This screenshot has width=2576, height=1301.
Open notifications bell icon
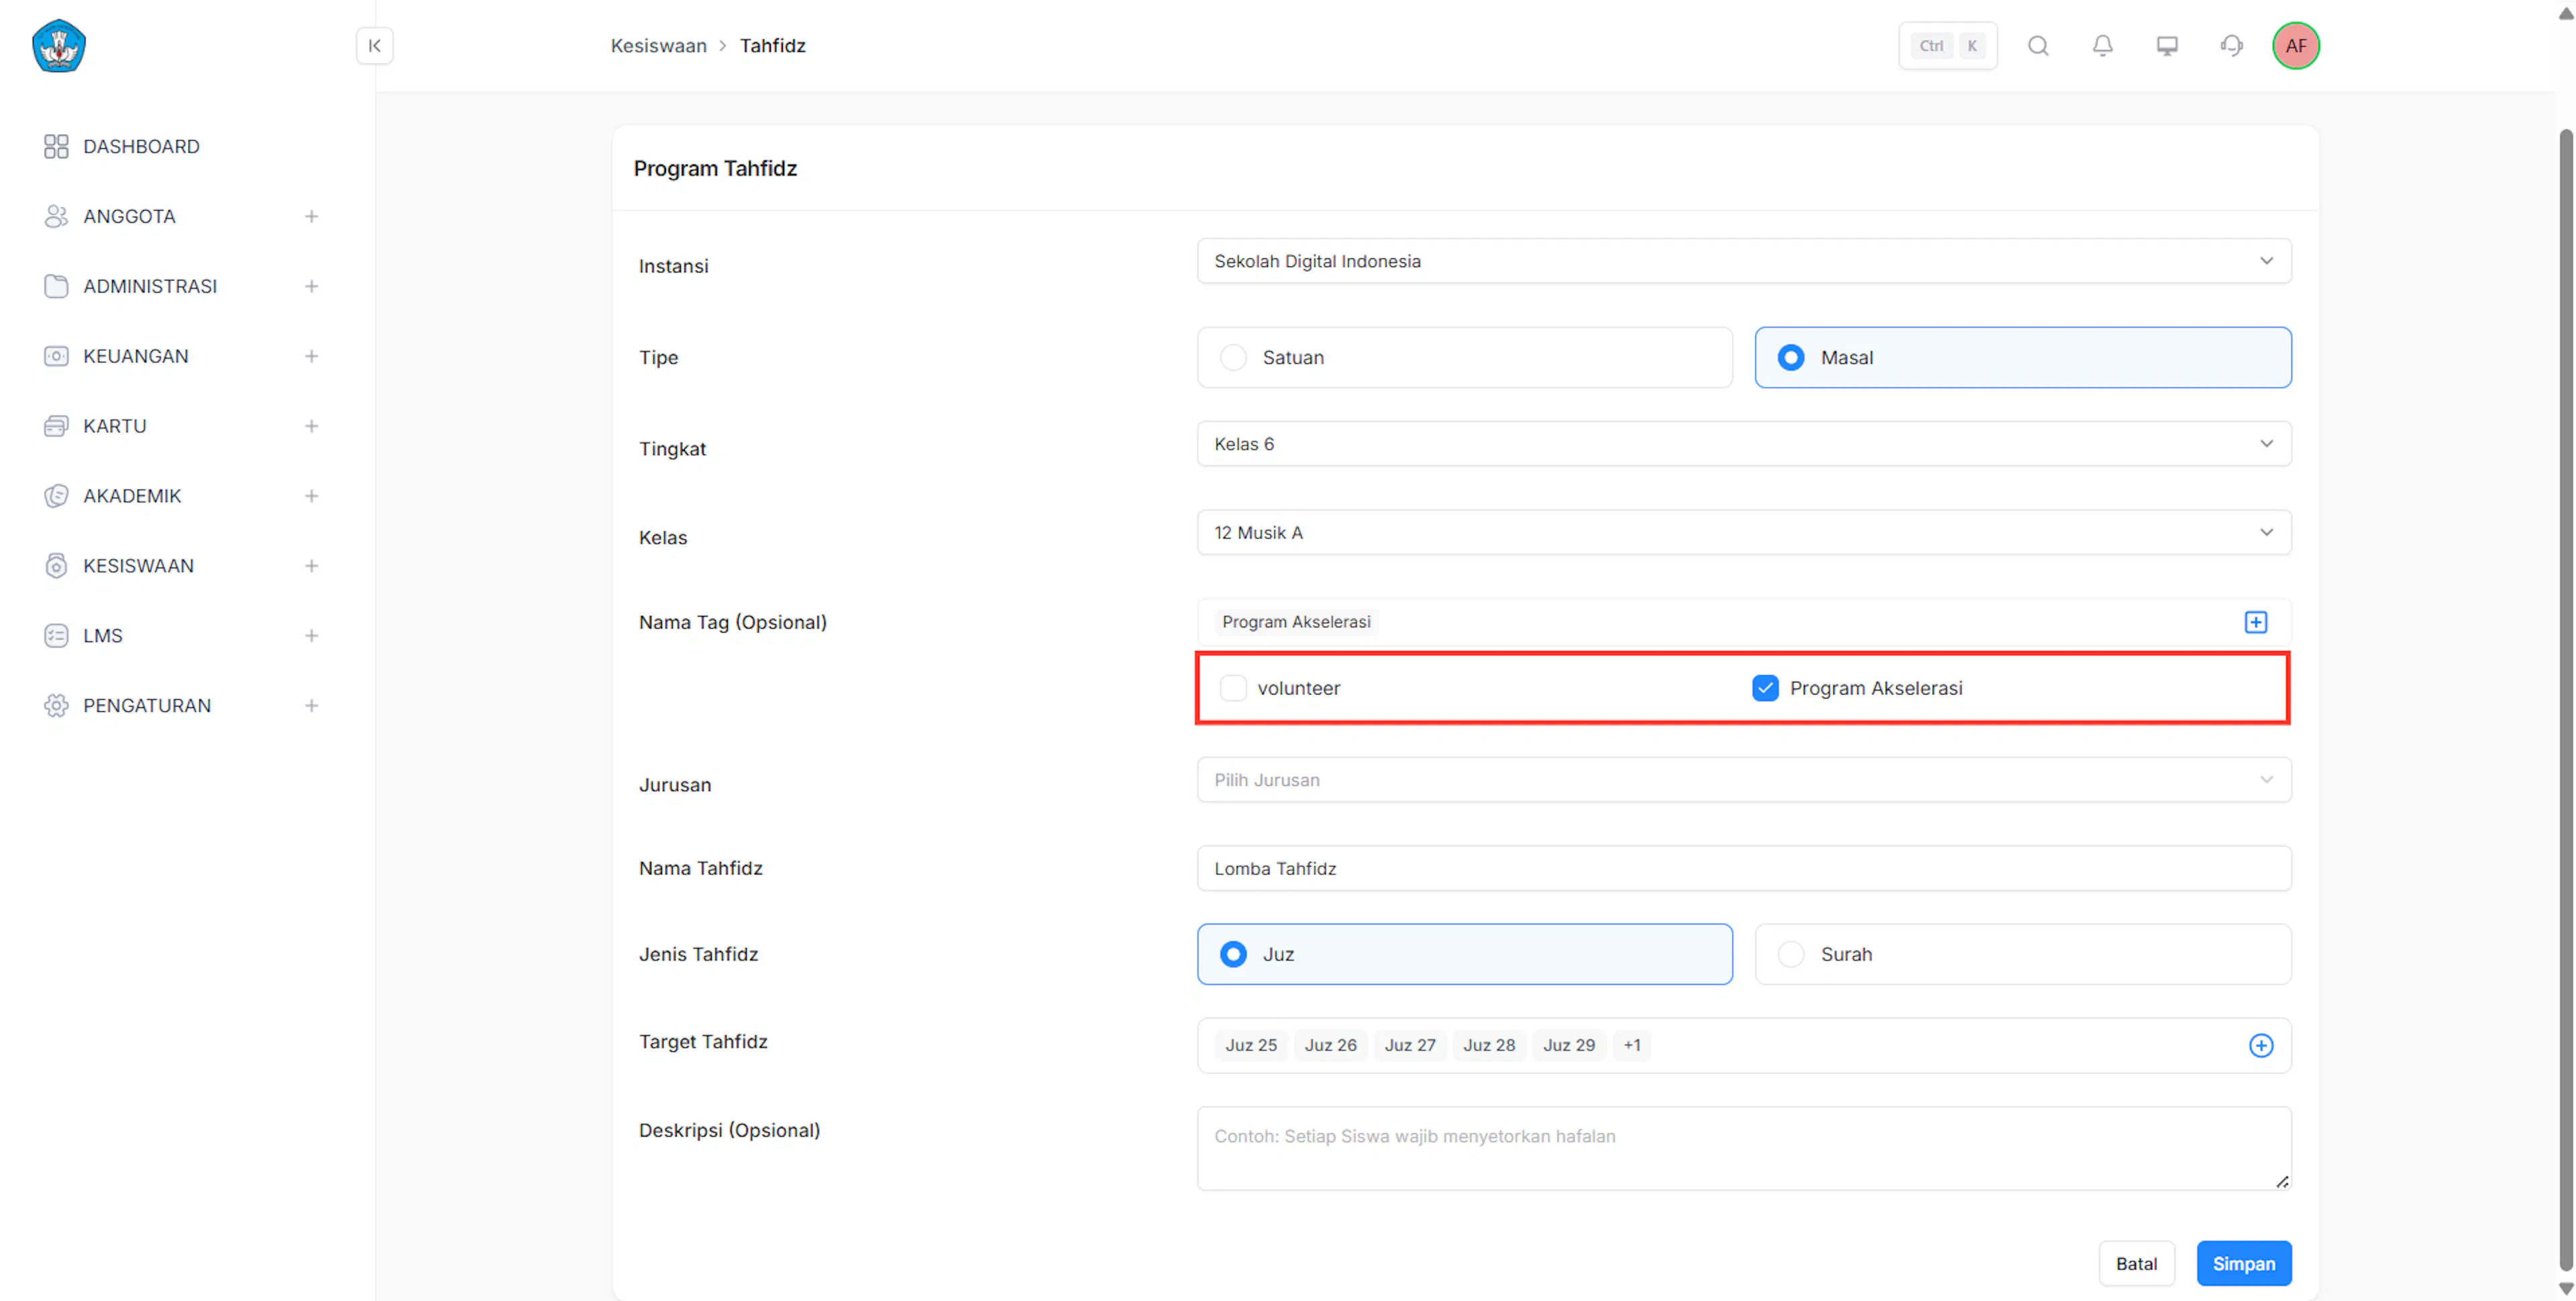[2102, 46]
